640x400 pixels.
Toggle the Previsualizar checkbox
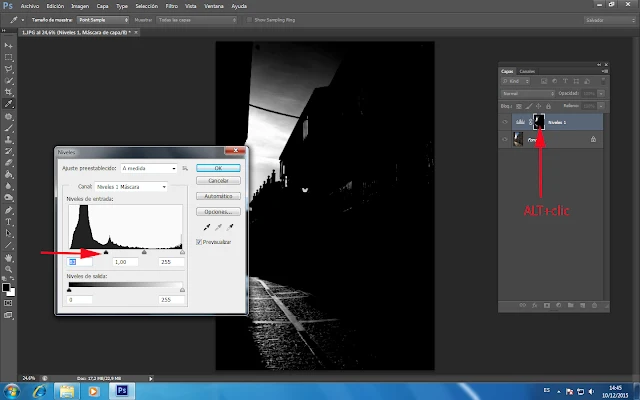click(200, 242)
